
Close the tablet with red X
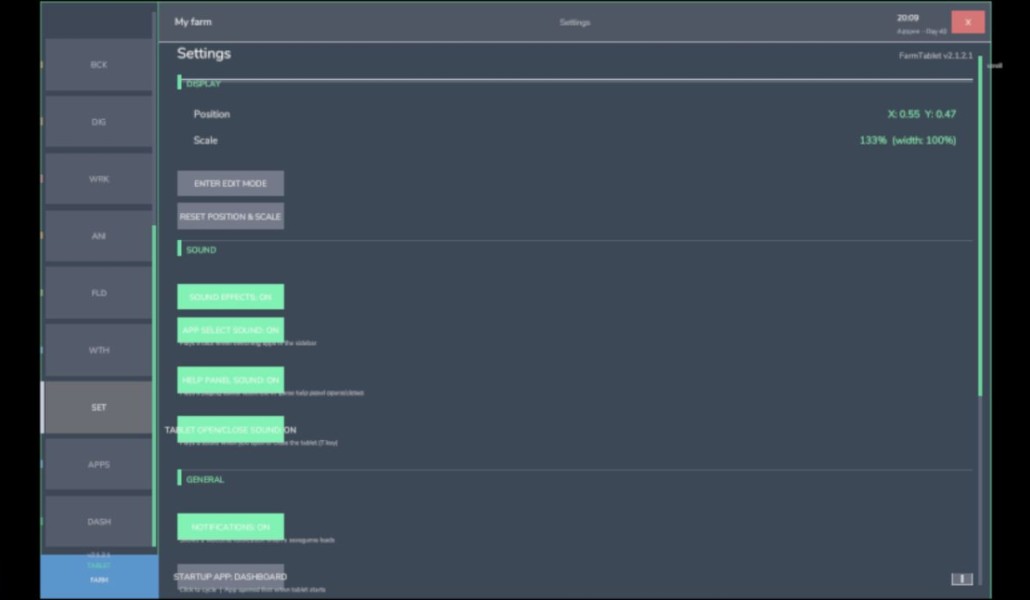pyautogui.click(x=968, y=22)
